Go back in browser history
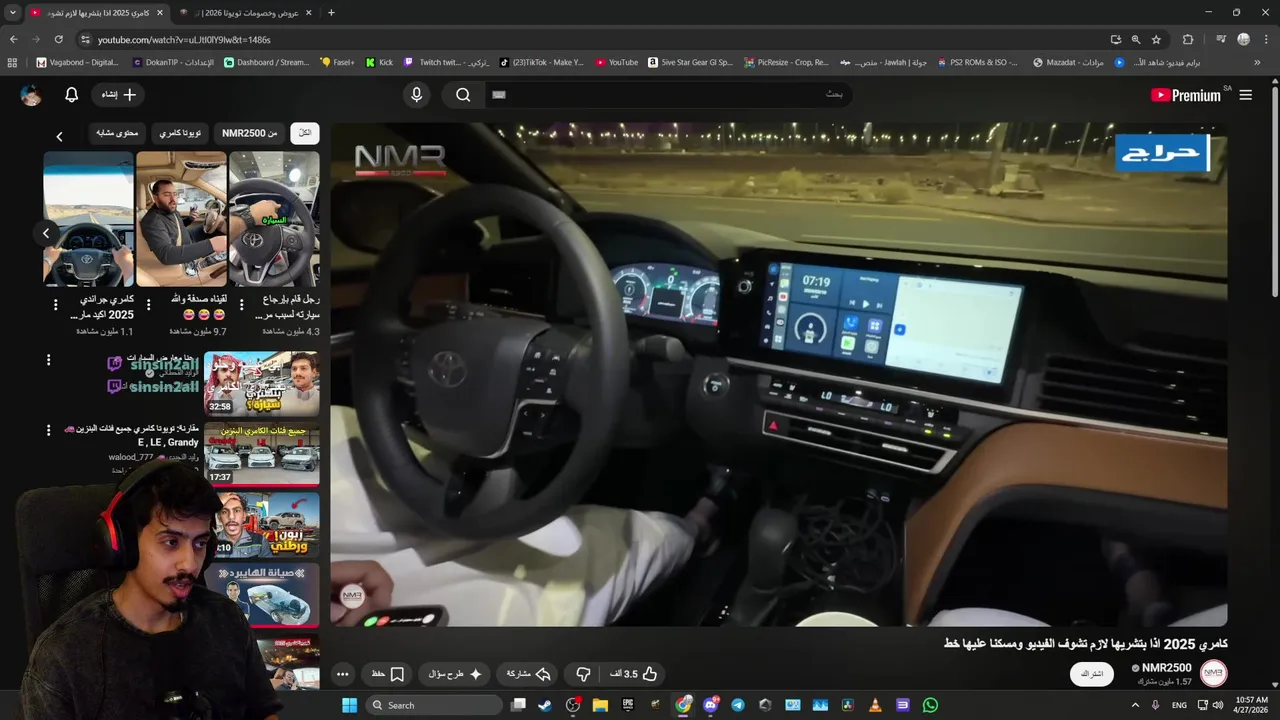1280x720 pixels. click(13, 39)
